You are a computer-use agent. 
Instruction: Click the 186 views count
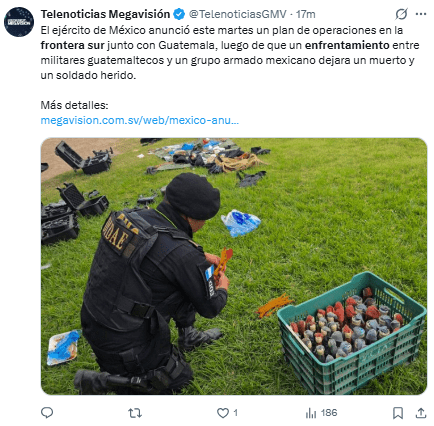point(329,413)
